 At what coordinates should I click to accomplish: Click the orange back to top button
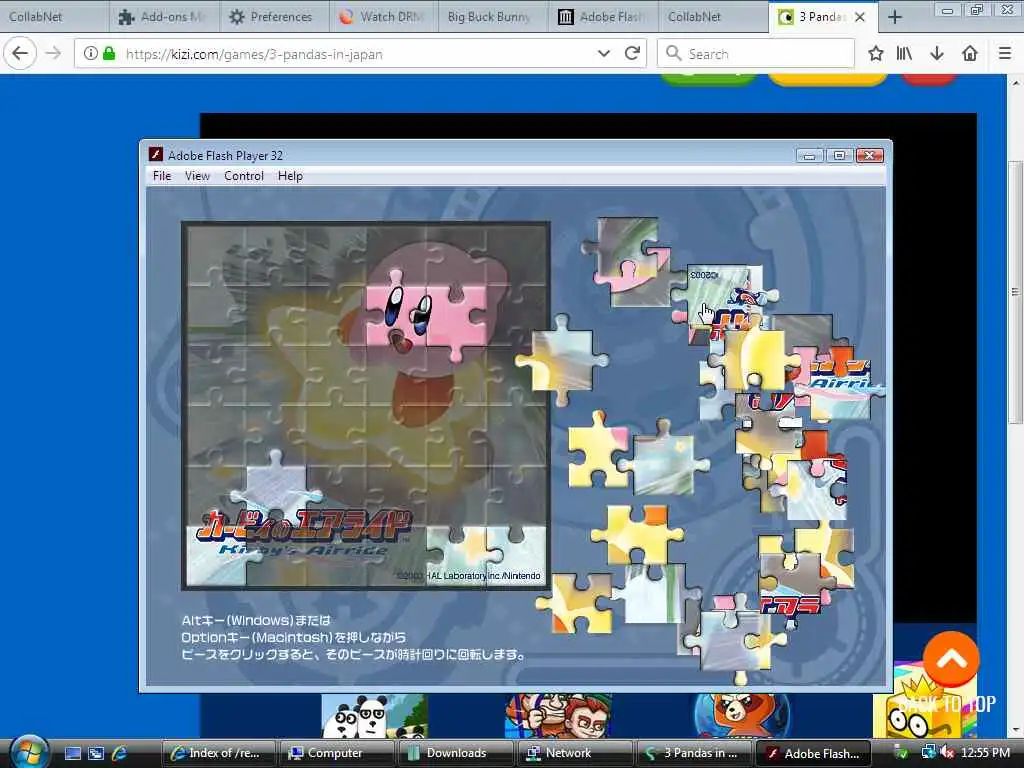pyautogui.click(x=951, y=659)
